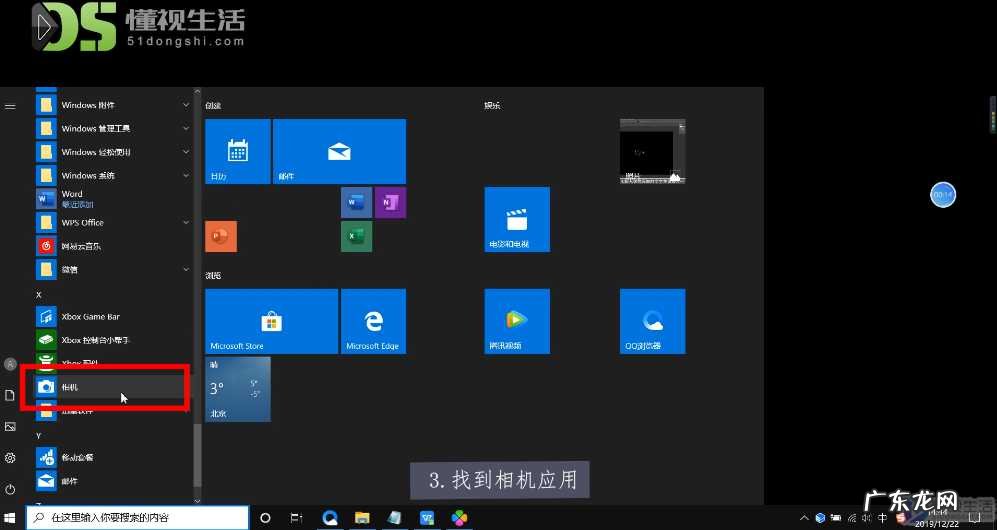
Task: Open the Beijing weather live tile
Action: click(237, 389)
